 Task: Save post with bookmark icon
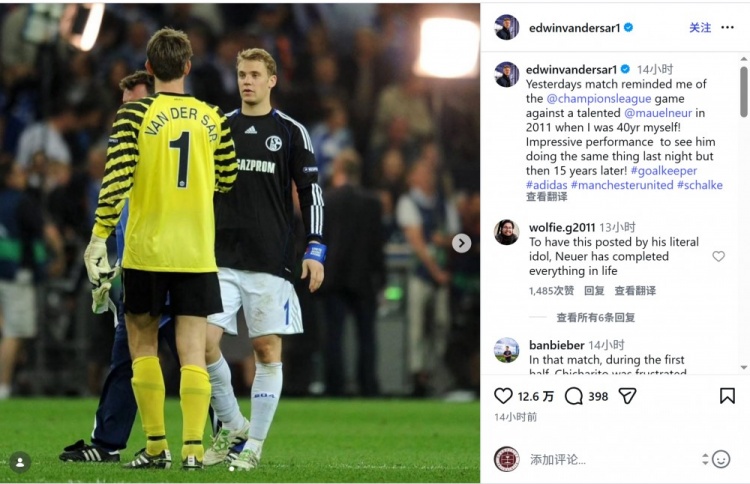[727, 396]
